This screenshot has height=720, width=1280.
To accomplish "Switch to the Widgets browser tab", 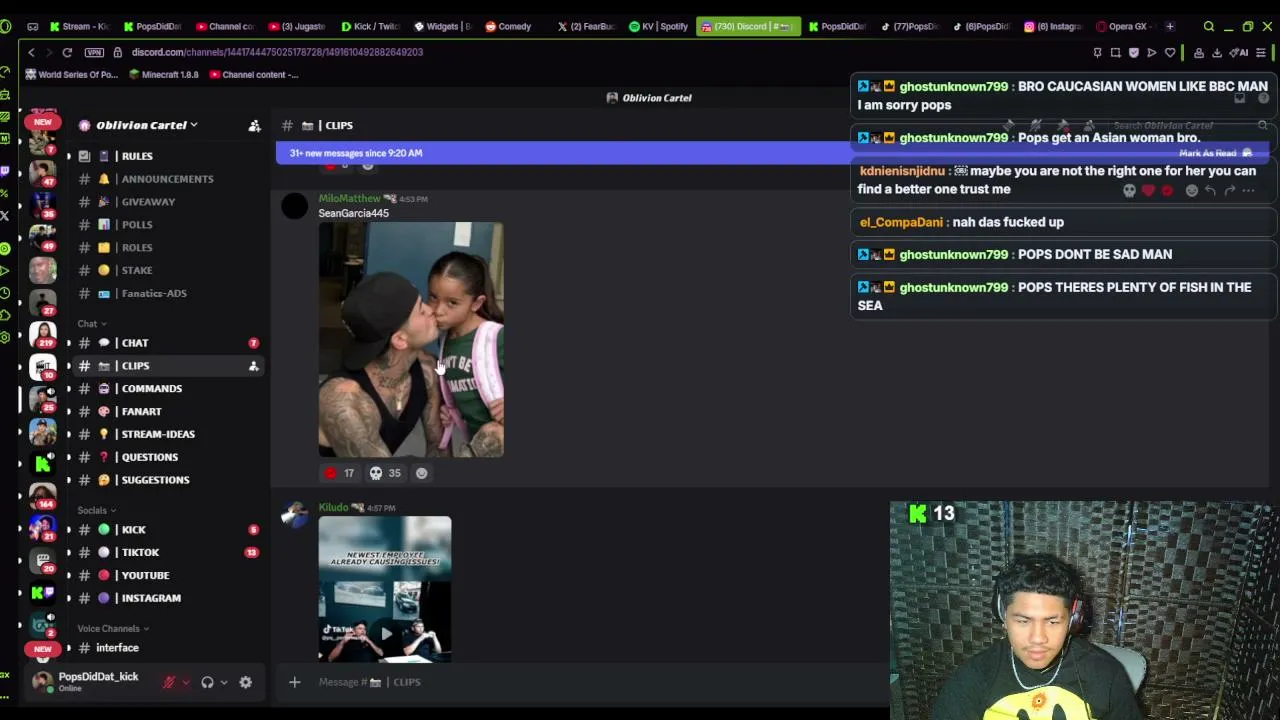I will 441,27.
